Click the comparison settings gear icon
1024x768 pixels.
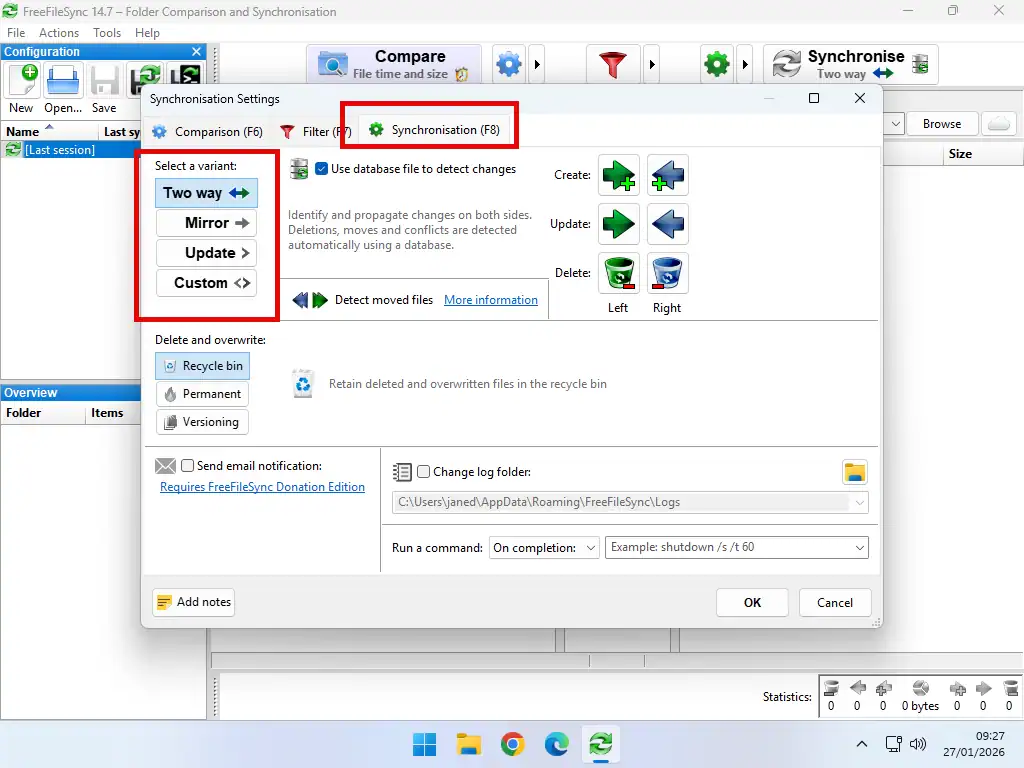tap(508, 63)
